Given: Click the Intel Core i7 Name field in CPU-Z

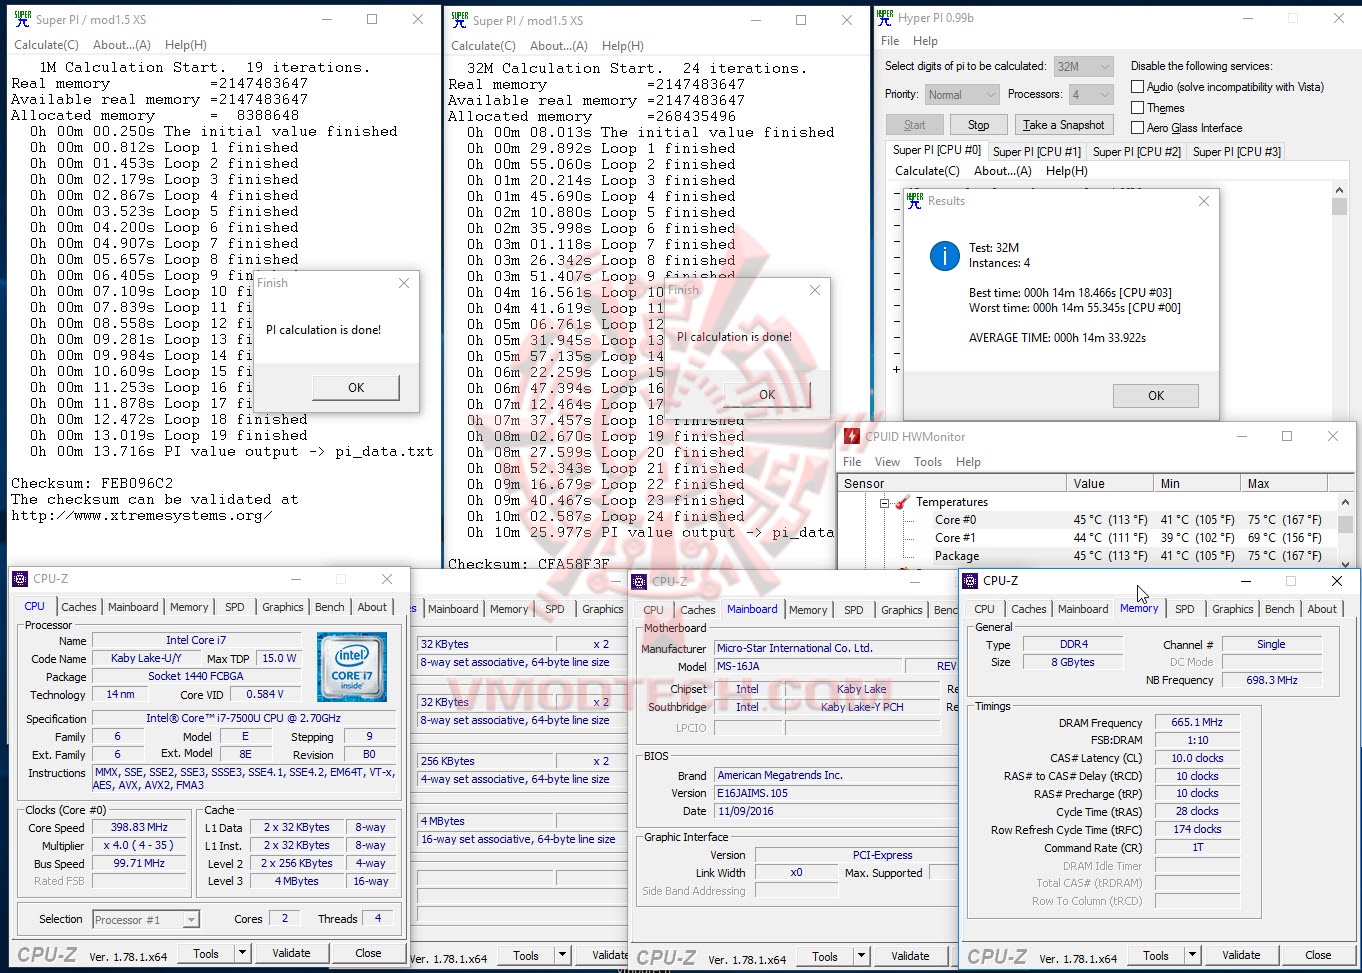Looking at the screenshot, I should click(196, 640).
